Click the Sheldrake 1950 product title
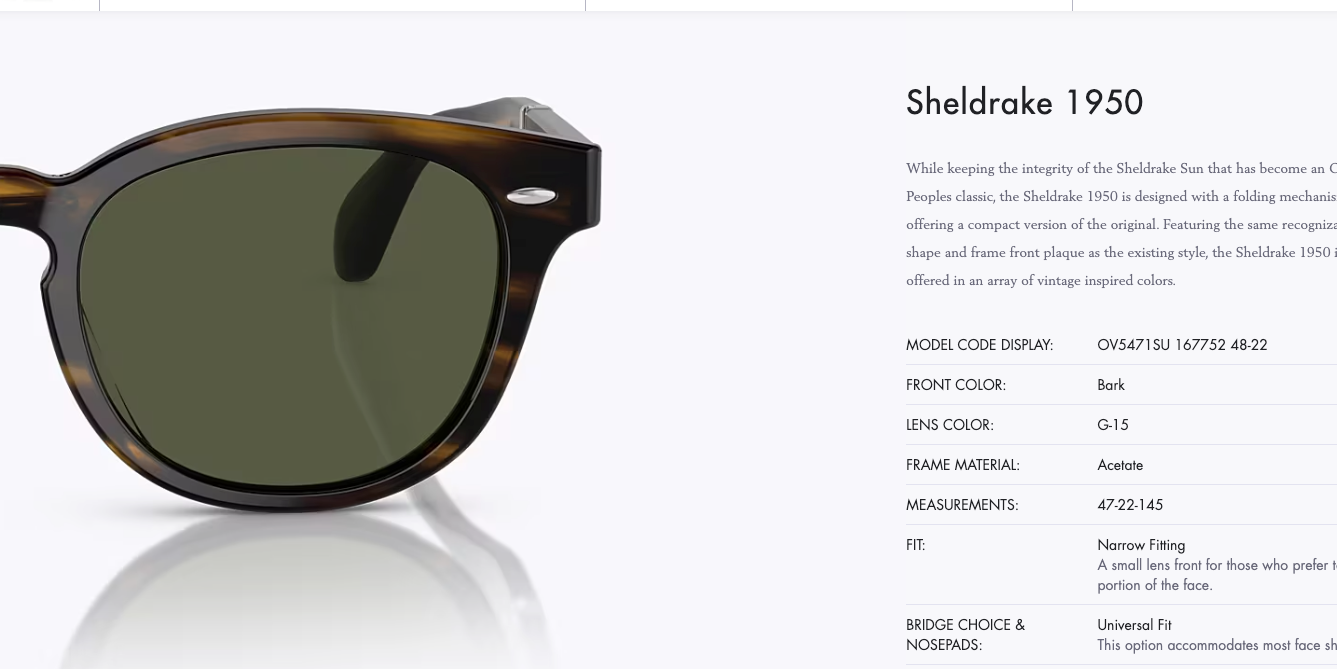 point(1024,102)
